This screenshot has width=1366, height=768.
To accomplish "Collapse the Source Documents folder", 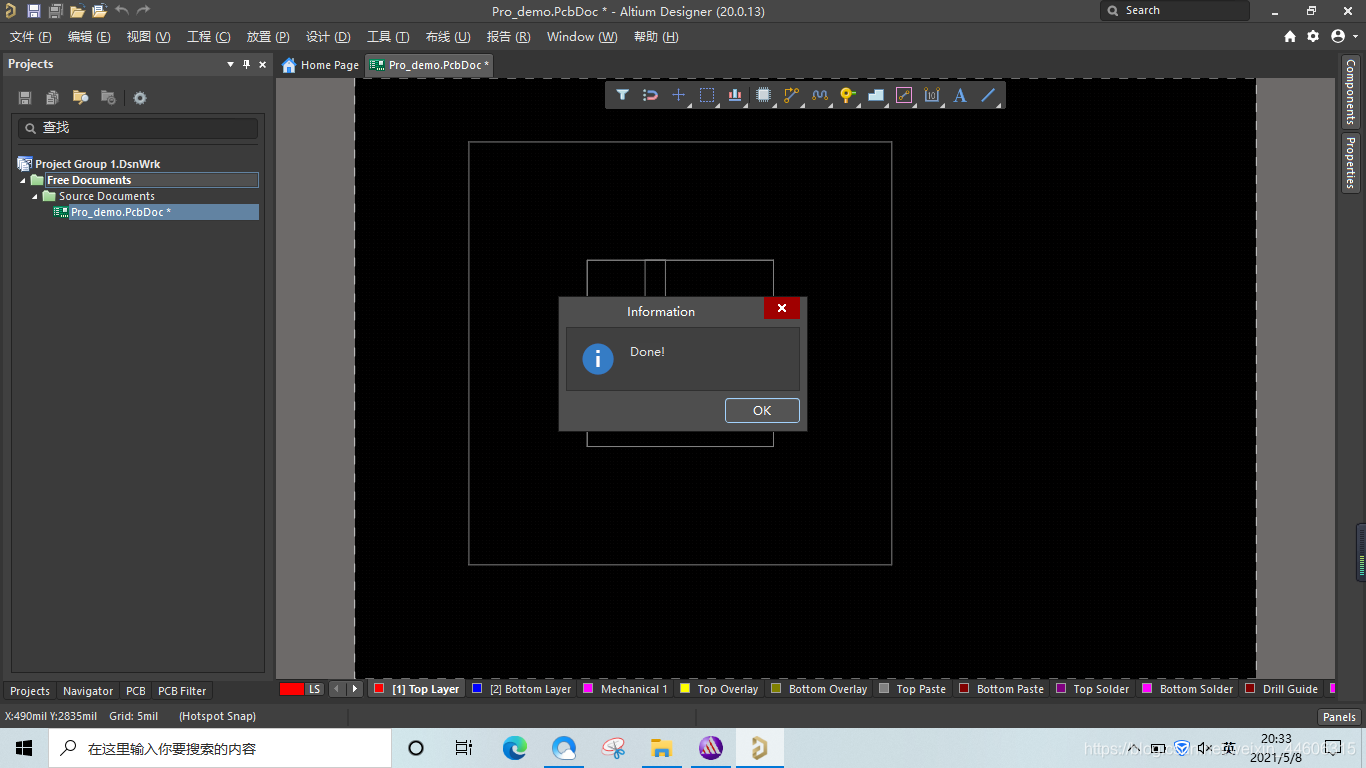I will 35,196.
